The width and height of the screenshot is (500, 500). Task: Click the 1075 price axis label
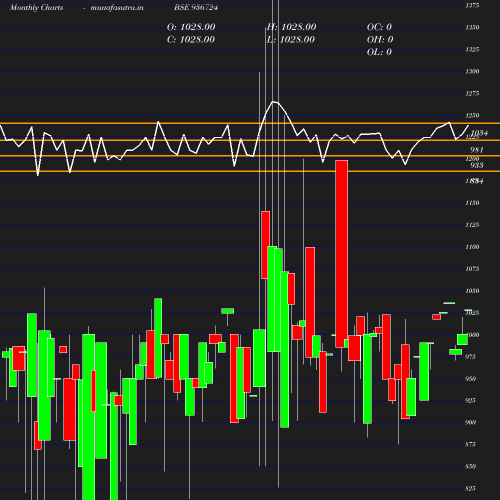click(472, 269)
